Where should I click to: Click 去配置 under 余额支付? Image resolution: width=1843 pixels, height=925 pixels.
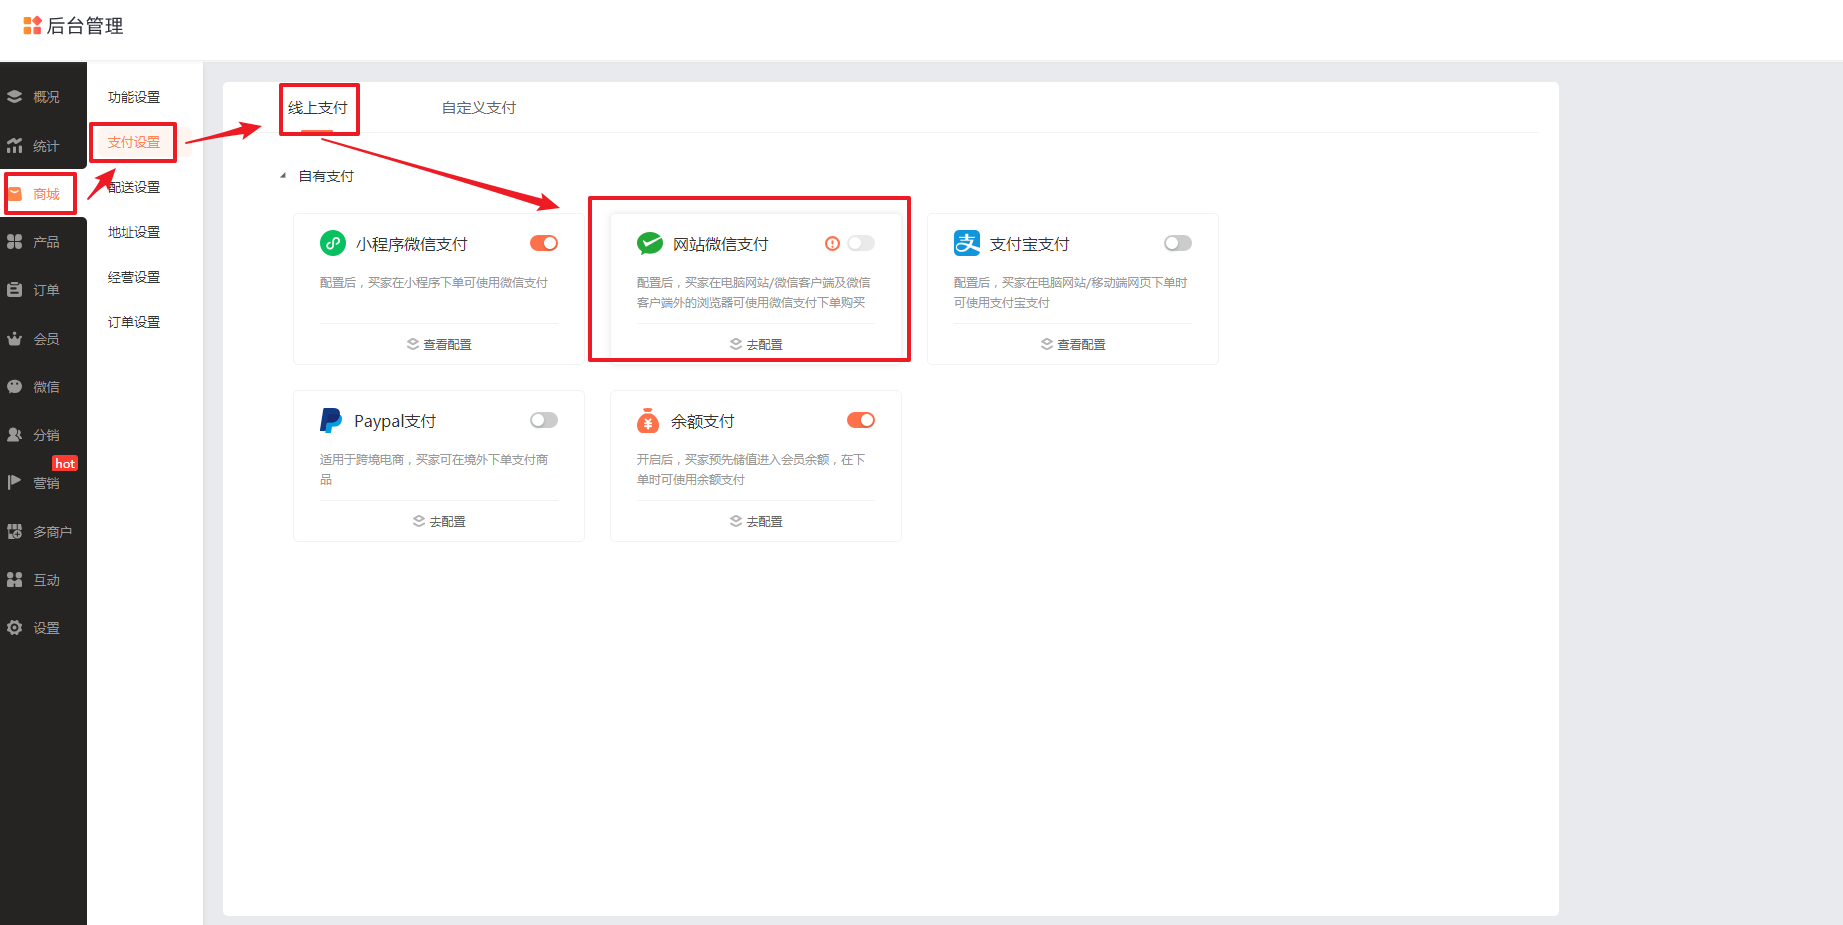point(756,521)
